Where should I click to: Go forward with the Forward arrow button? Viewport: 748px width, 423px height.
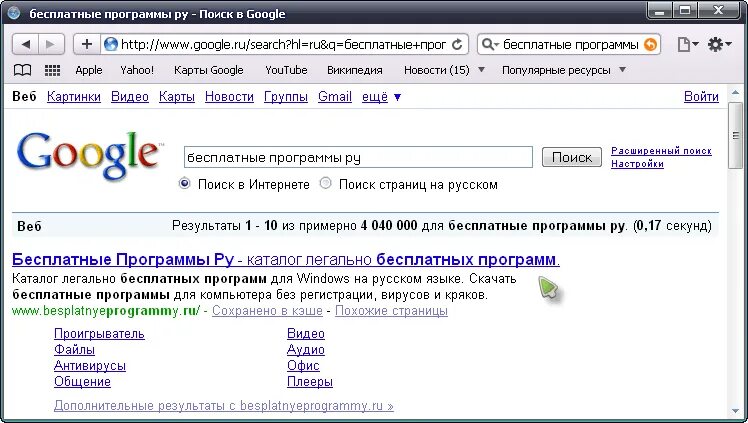[x=52, y=44]
